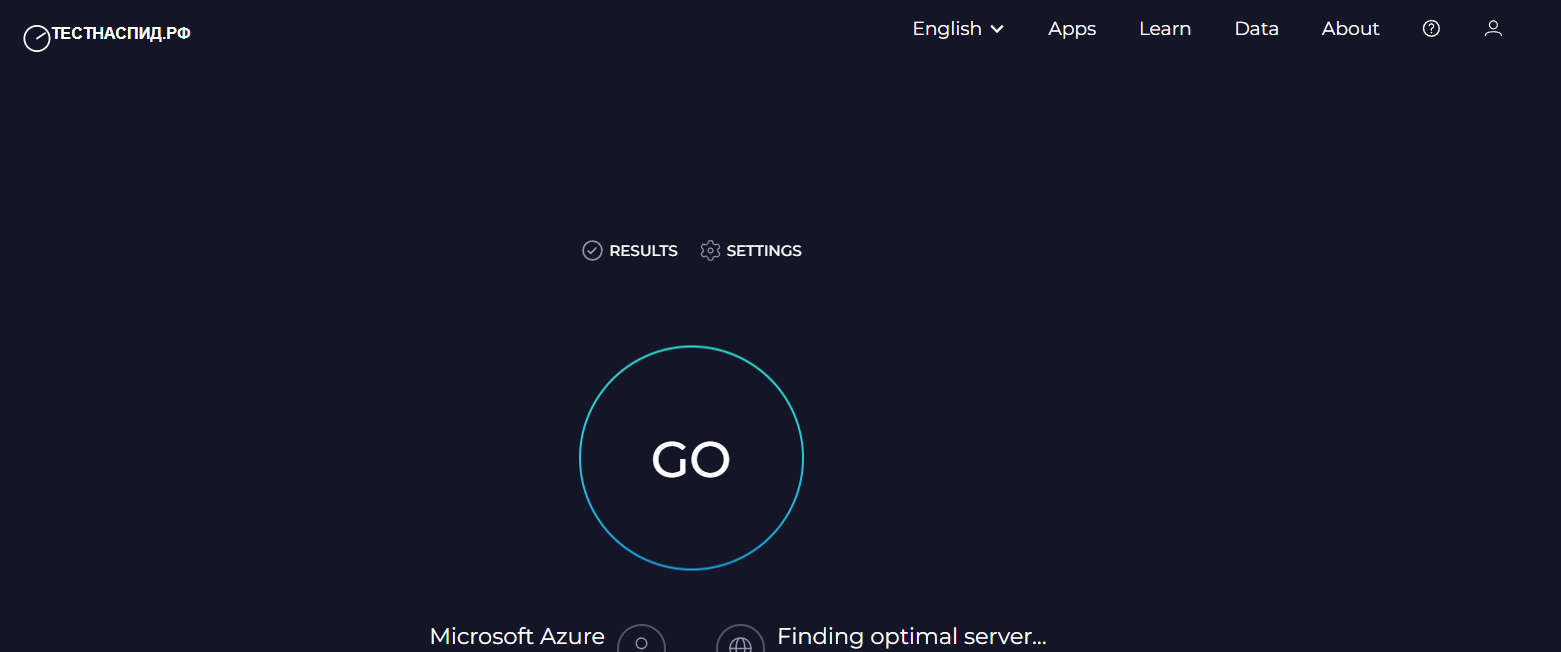This screenshot has width=1561, height=652.
Task: Open the About page
Action: 1350,29
